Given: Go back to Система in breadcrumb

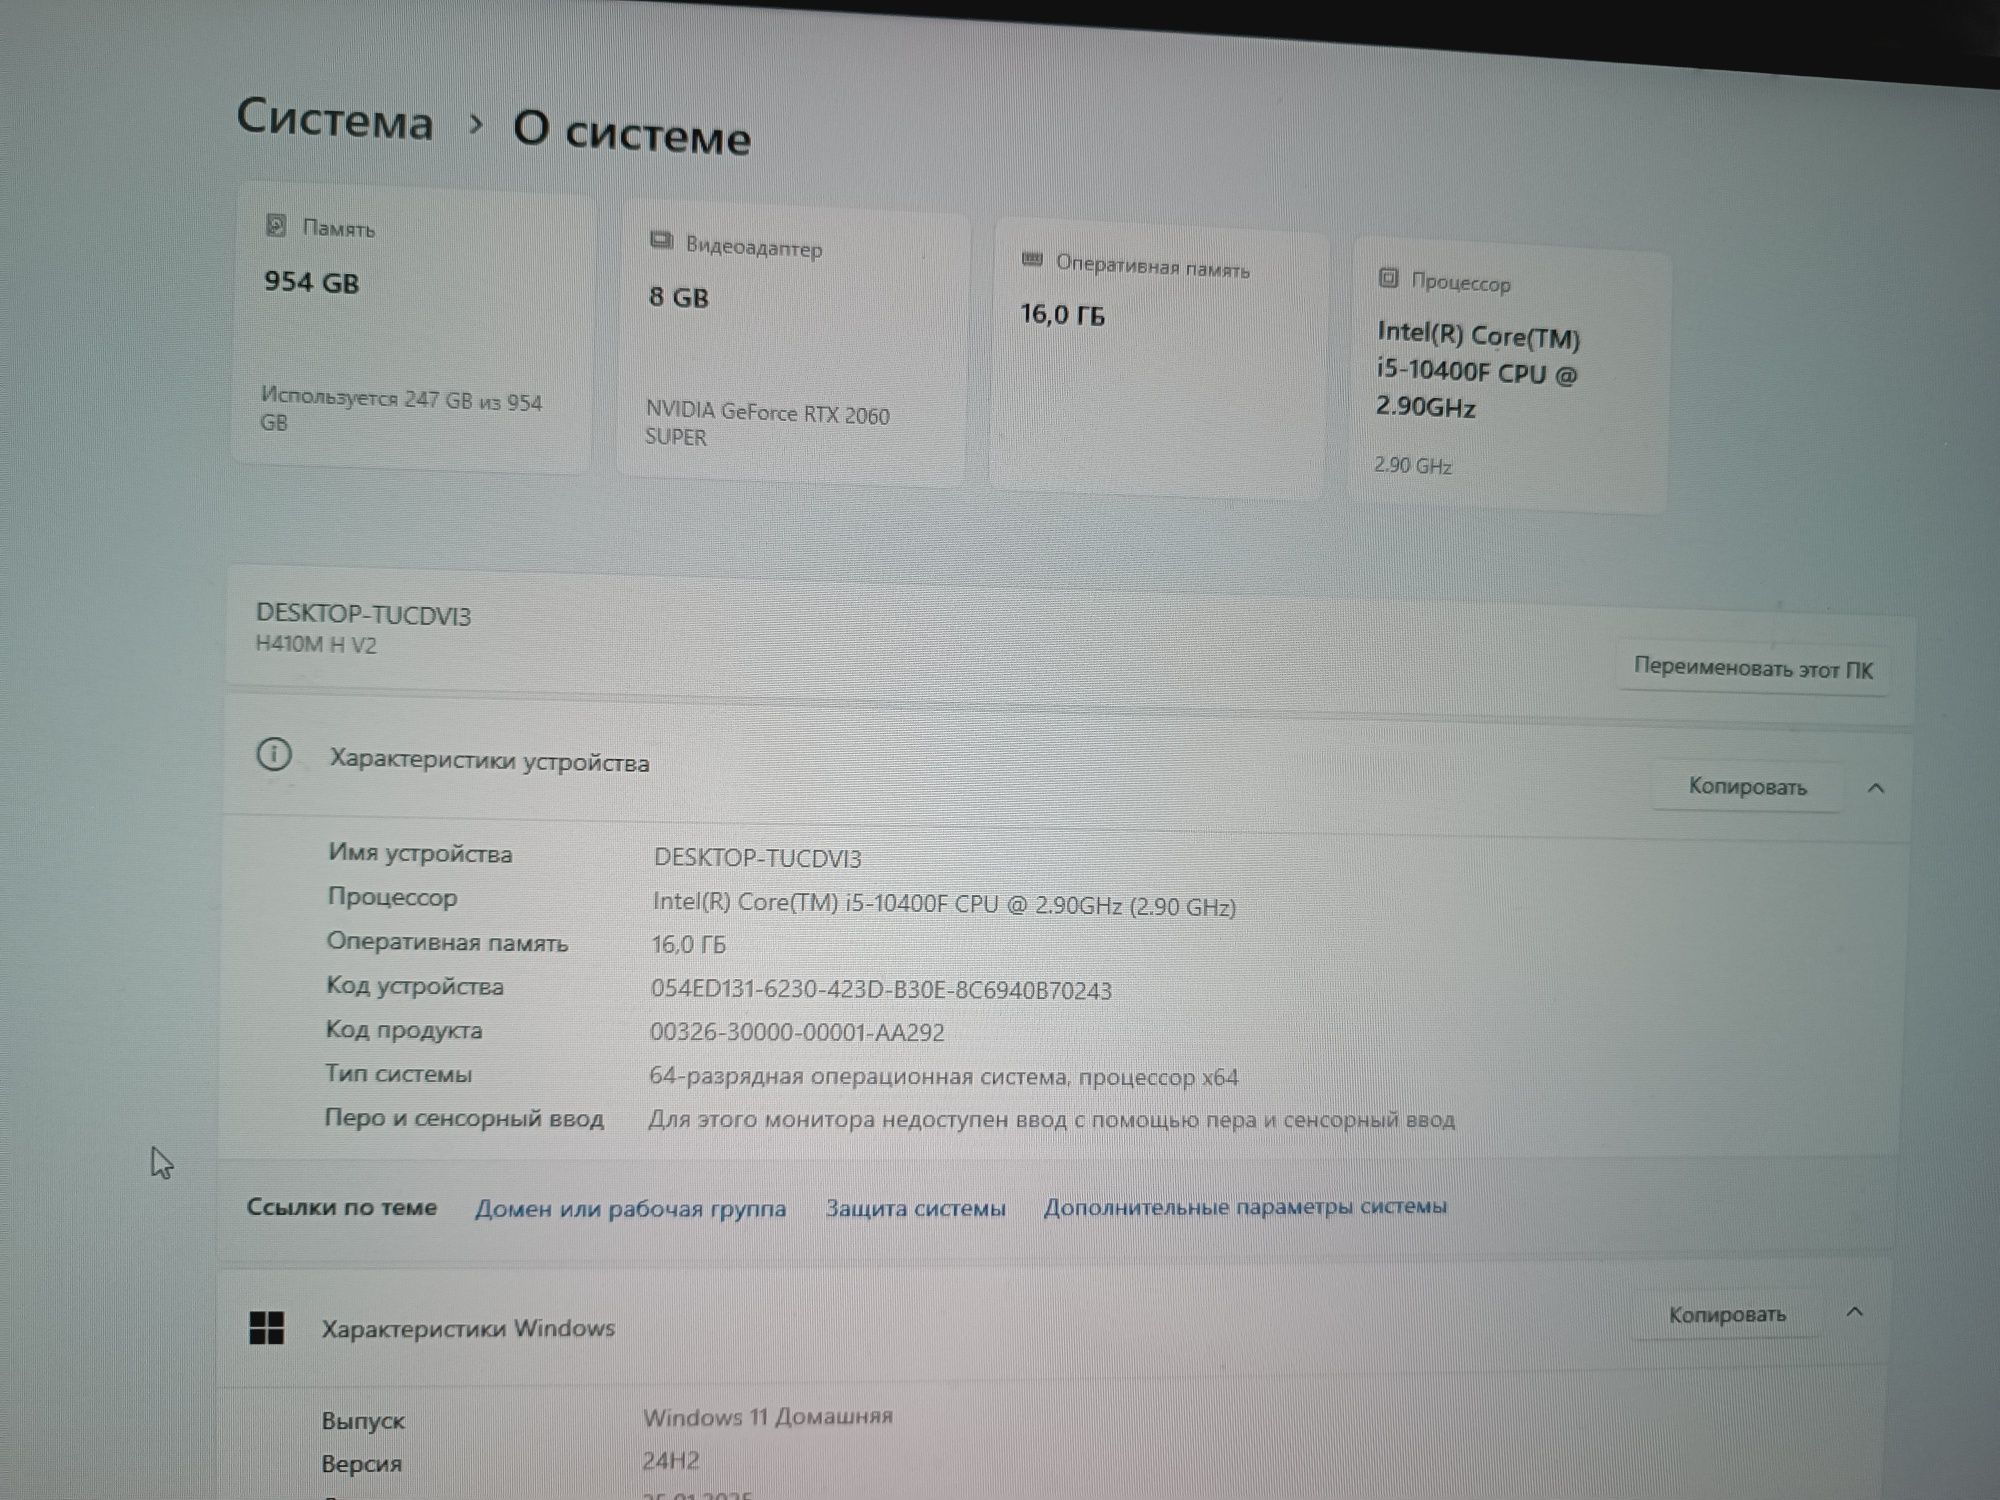Looking at the screenshot, I should (x=335, y=120).
